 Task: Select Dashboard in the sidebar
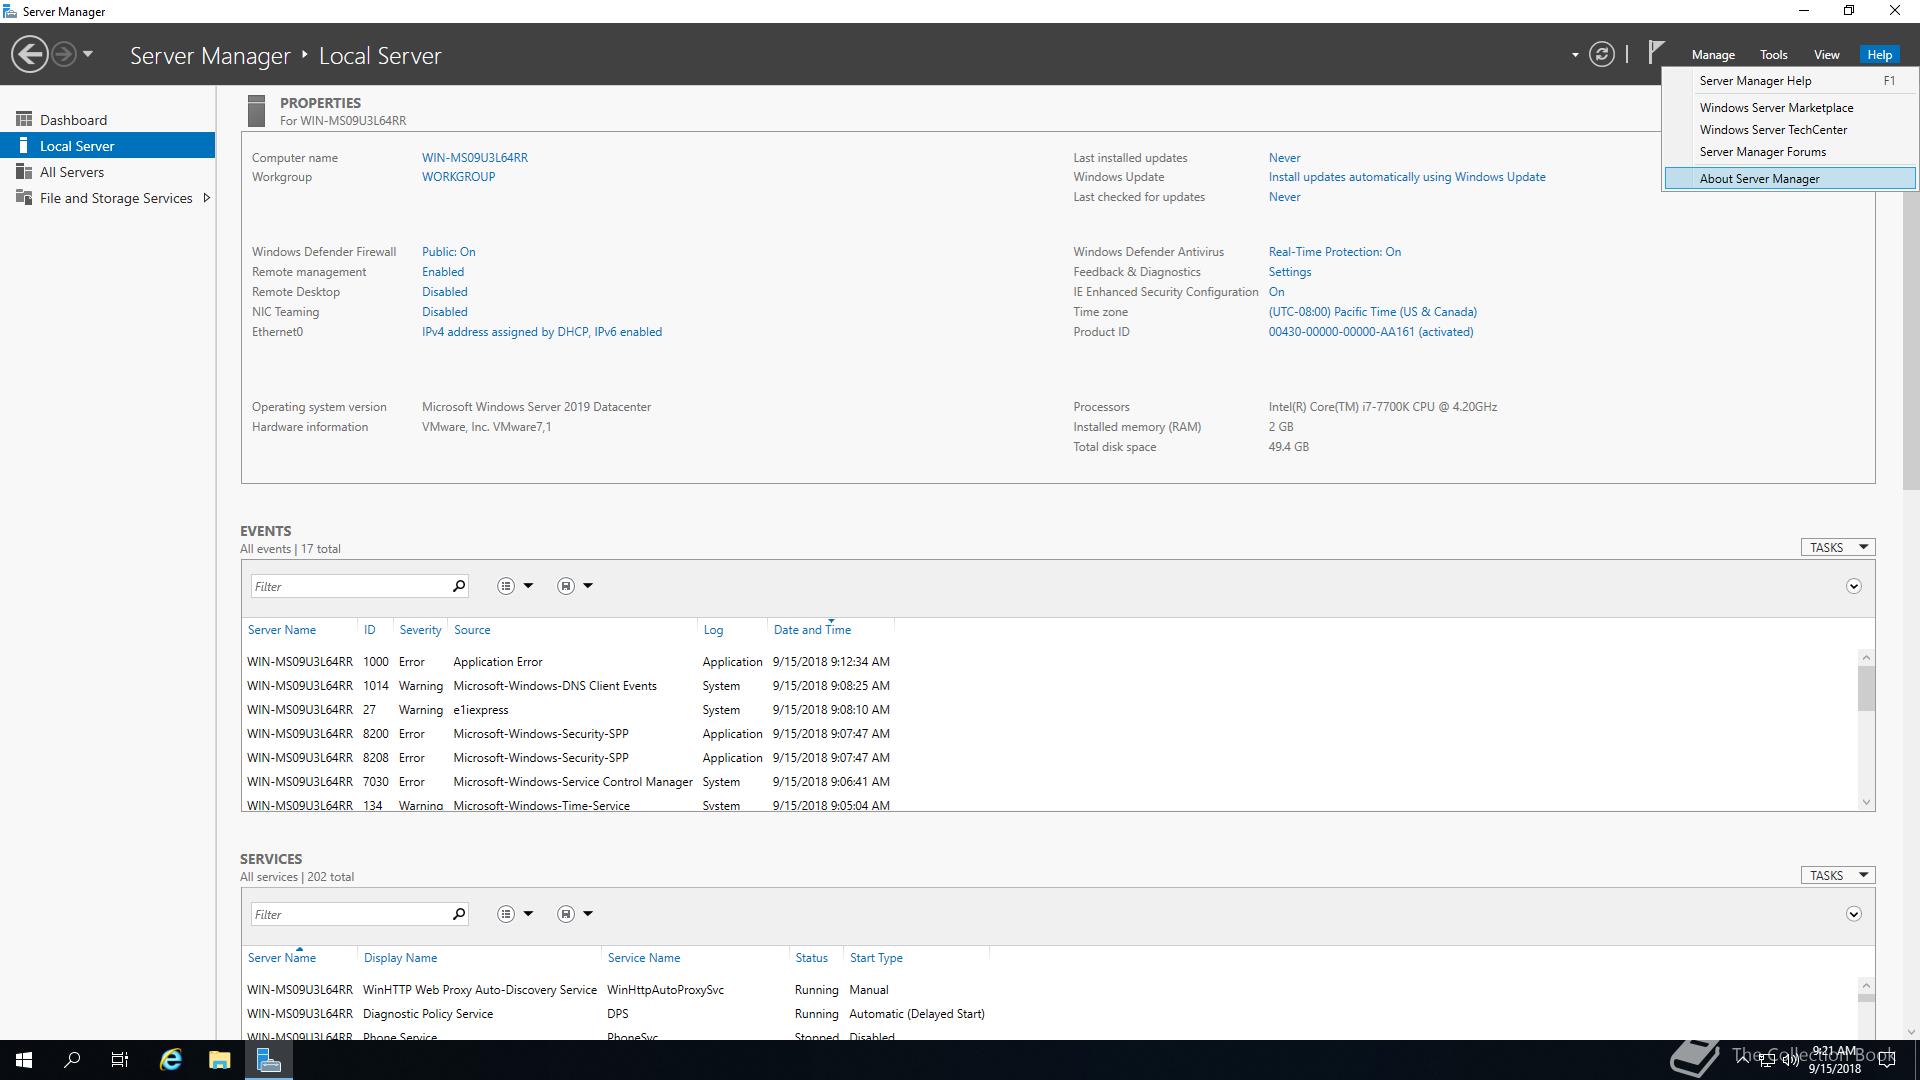point(73,120)
